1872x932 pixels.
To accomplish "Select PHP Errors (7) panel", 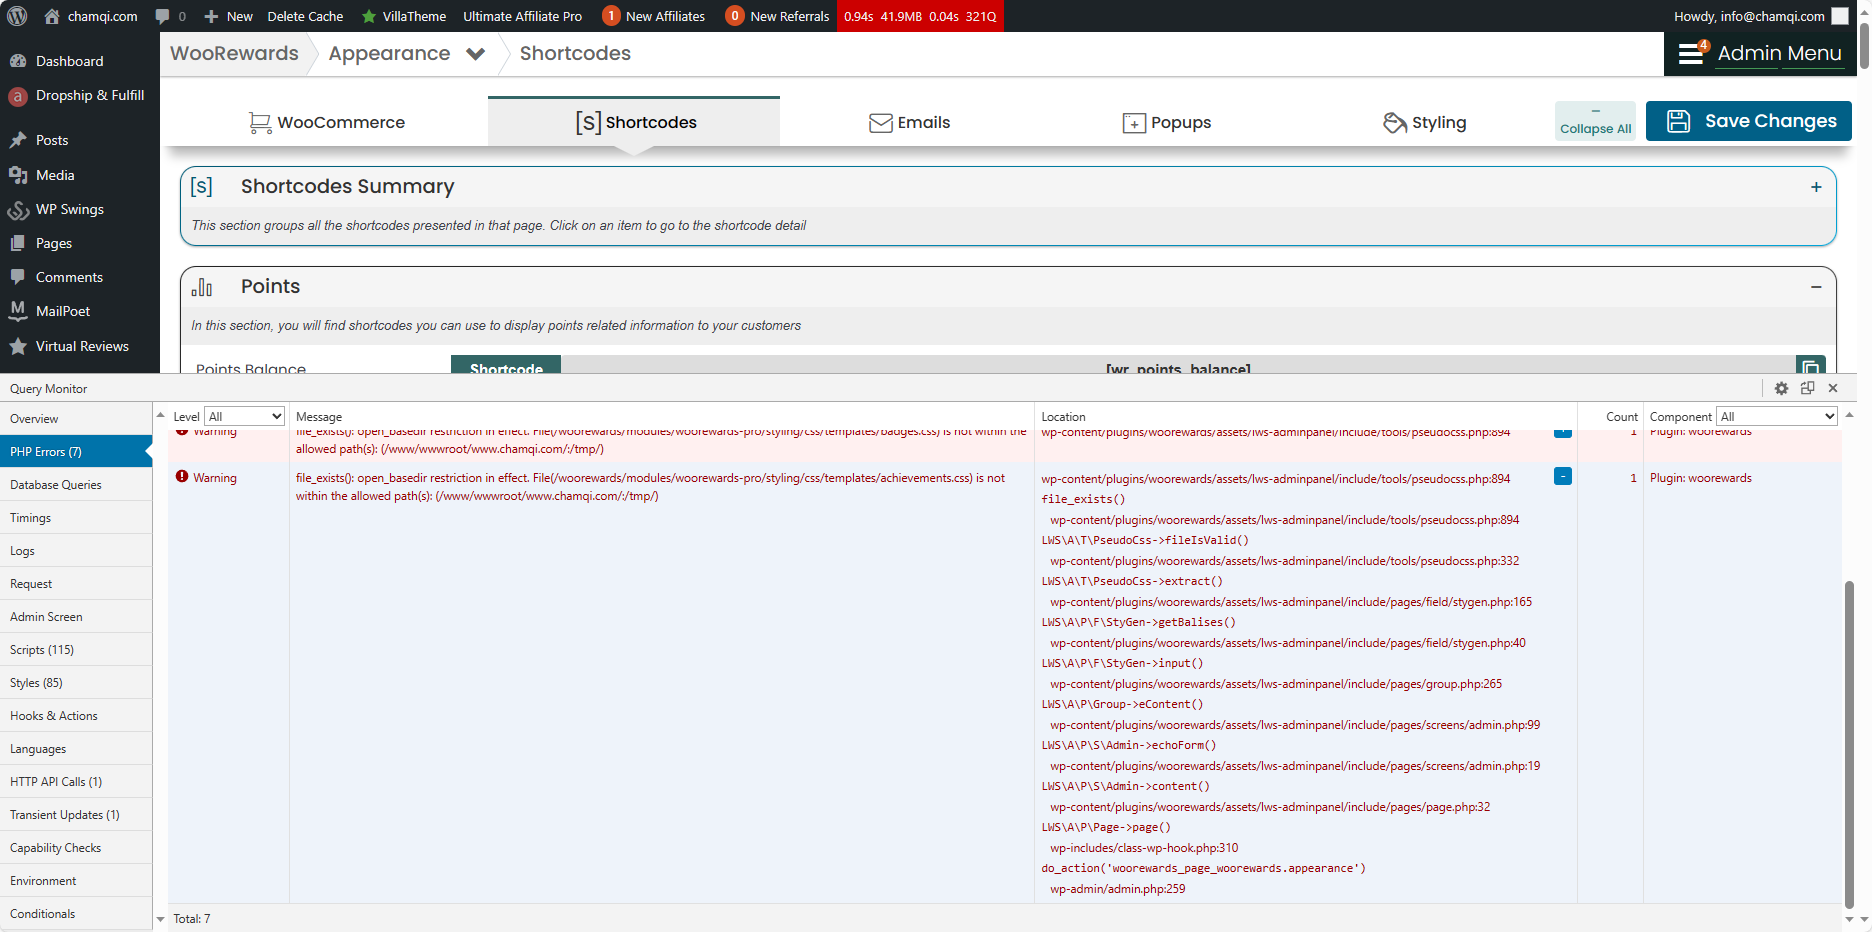I will point(76,452).
